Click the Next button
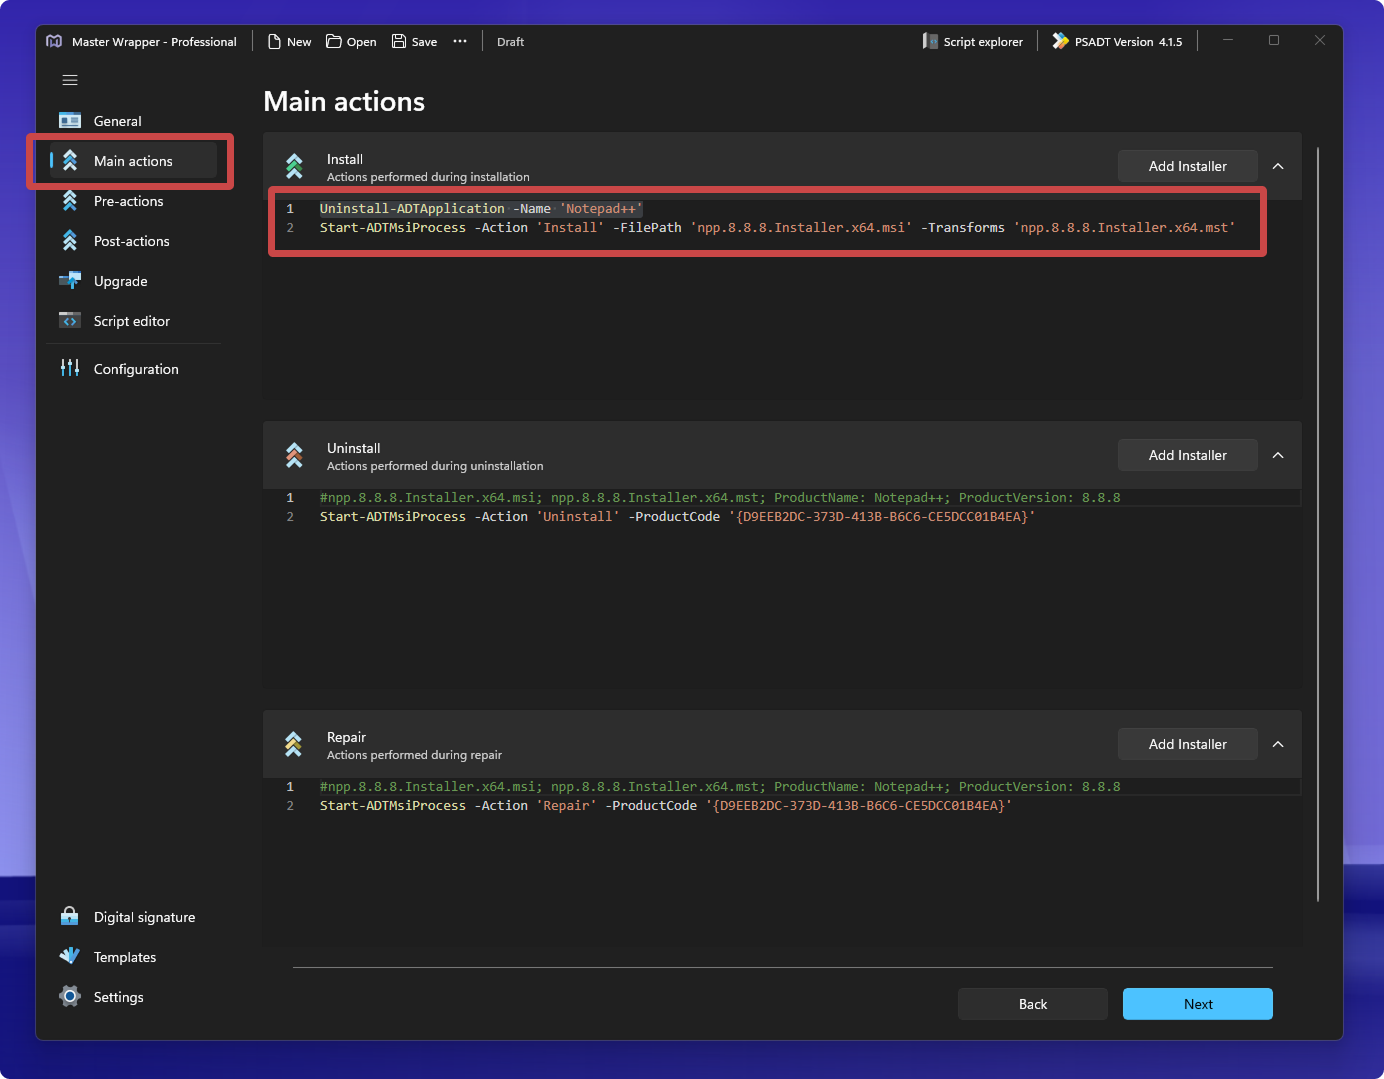The height and width of the screenshot is (1079, 1384). [x=1197, y=1004]
